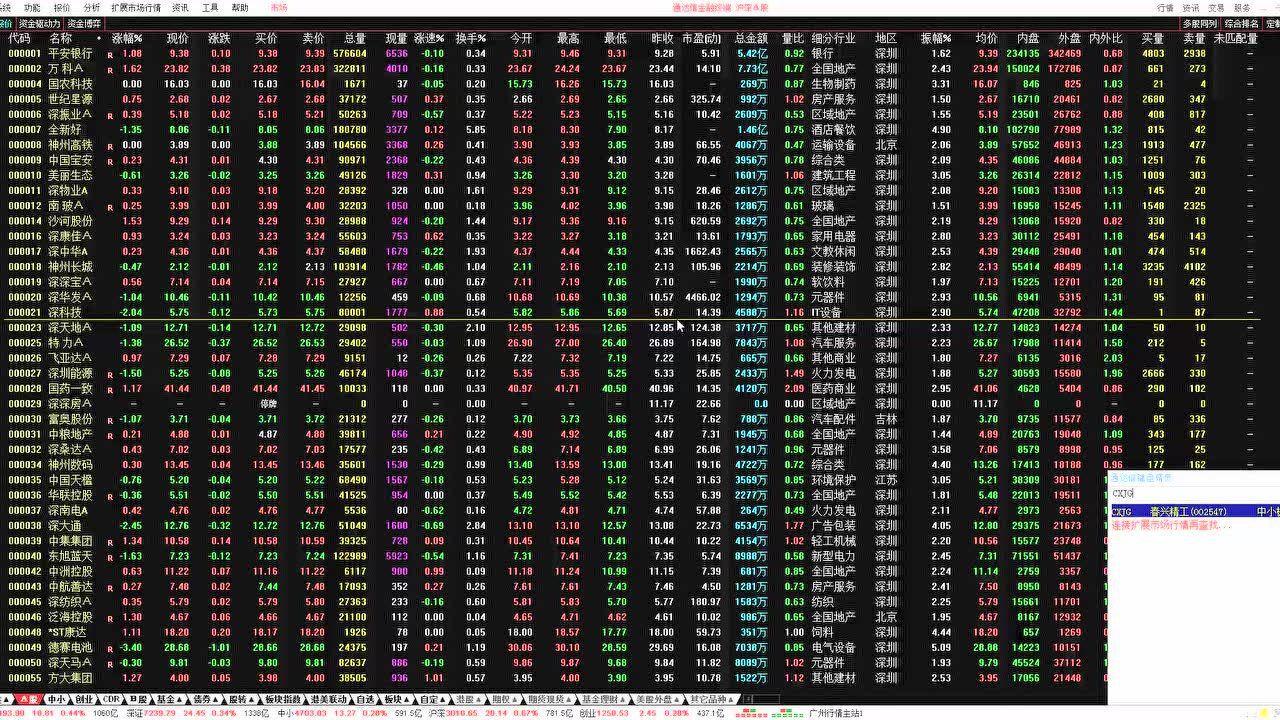Viewport: 1280px width, 720px height.
Task: Click the CXJG search input in popup
Action: click(1194, 494)
